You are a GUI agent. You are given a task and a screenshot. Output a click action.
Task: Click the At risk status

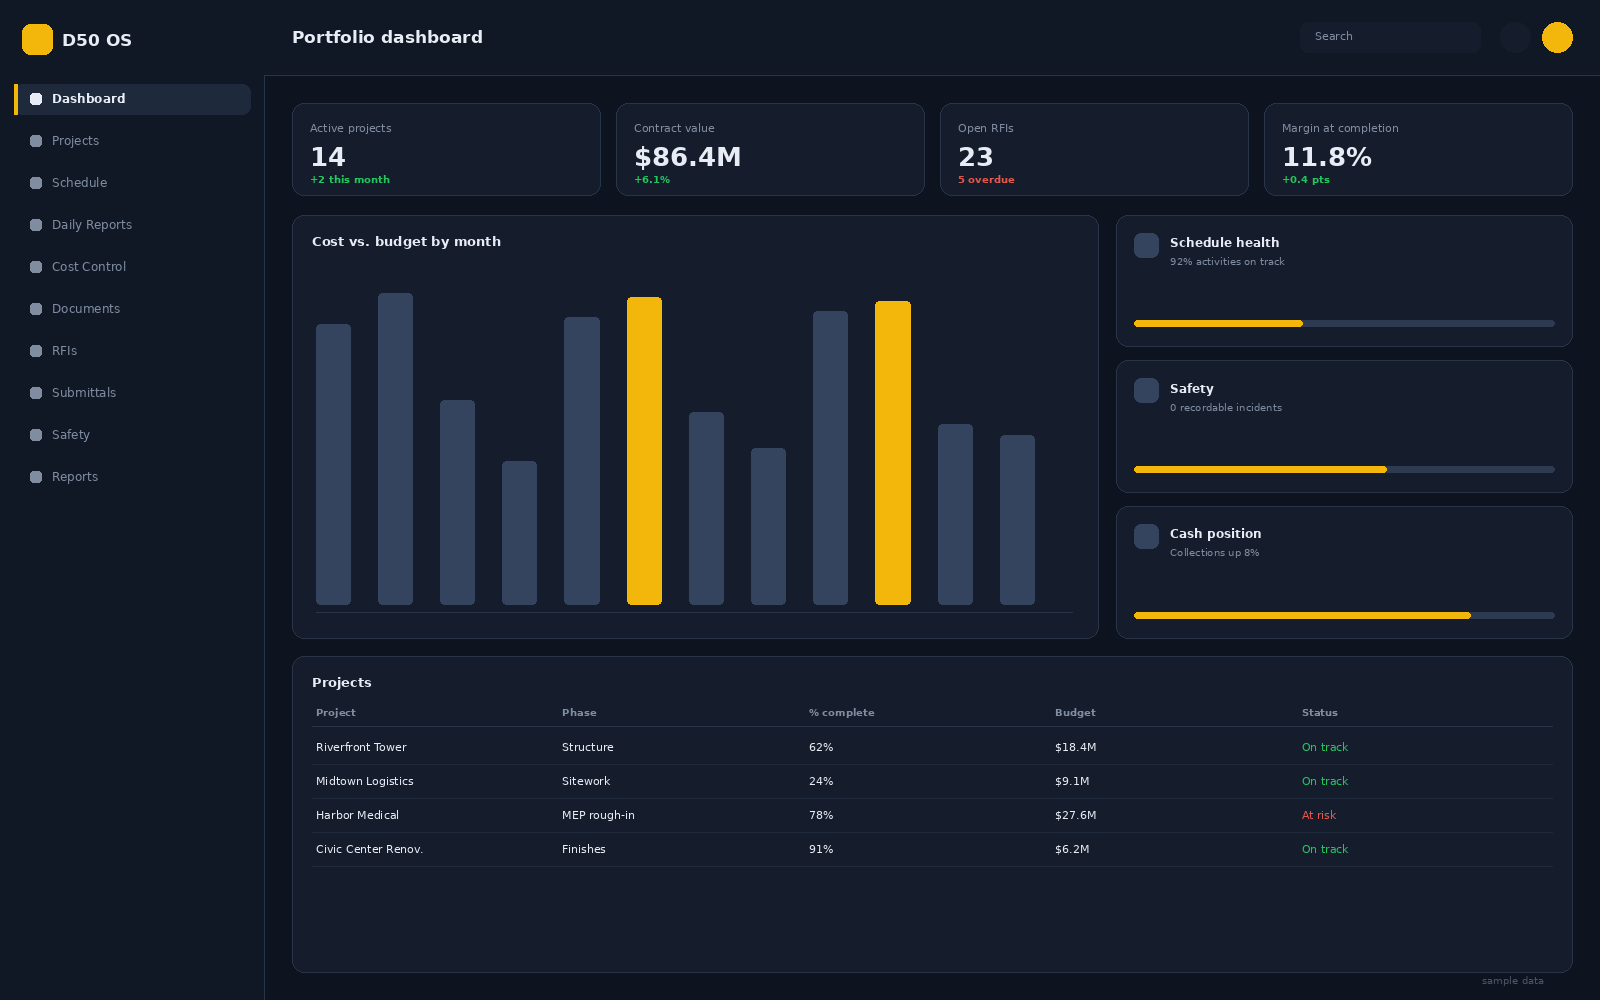coord(1319,816)
